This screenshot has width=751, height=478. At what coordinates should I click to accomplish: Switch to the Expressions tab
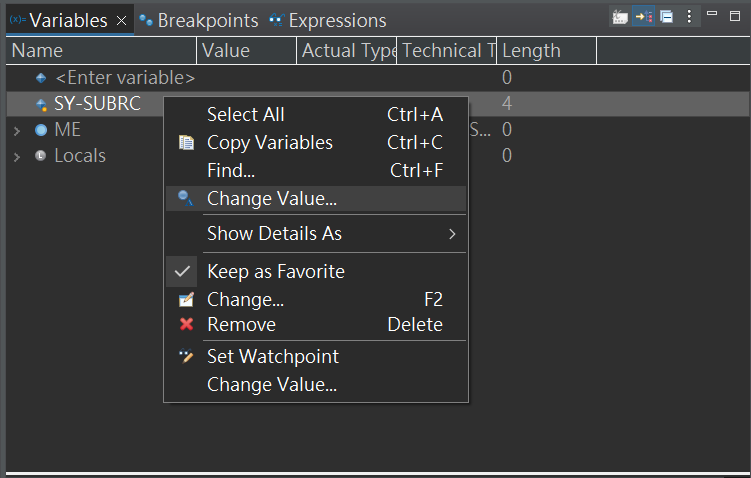click(x=328, y=20)
